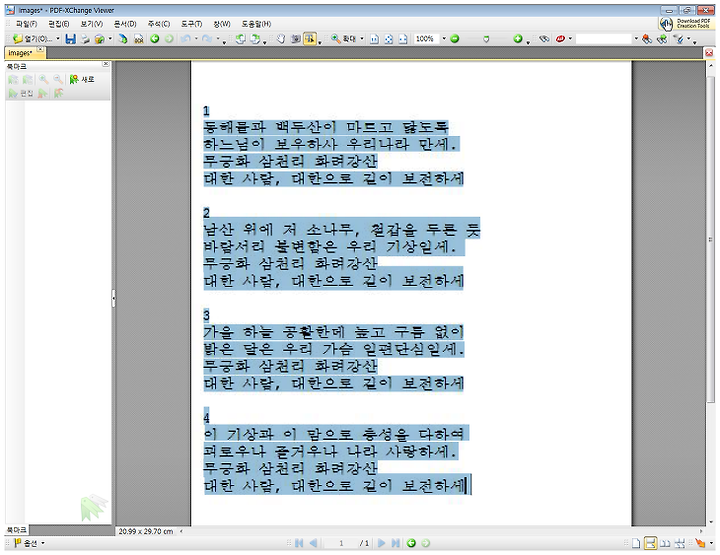
Task: Expand the open-file dropdown arrow
Action: [58, 39]
